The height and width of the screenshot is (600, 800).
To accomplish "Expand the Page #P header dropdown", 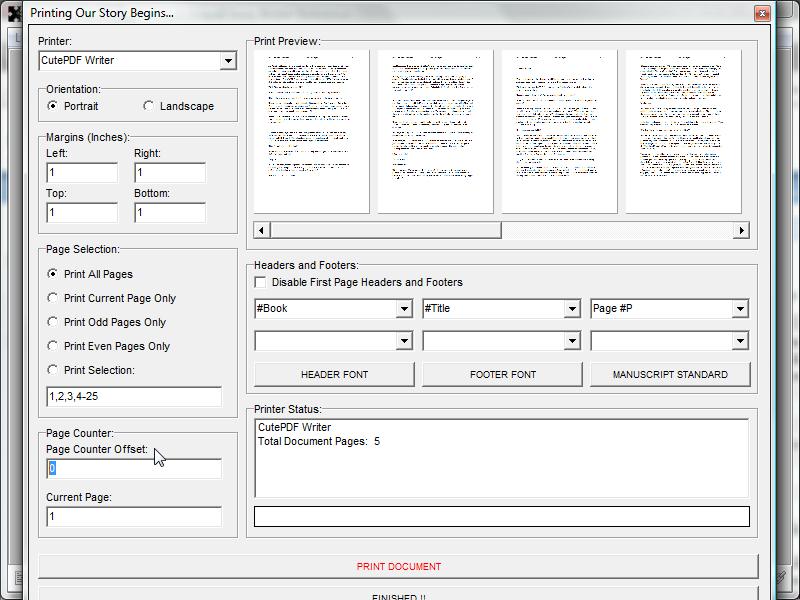I will [x=740, y=309].
